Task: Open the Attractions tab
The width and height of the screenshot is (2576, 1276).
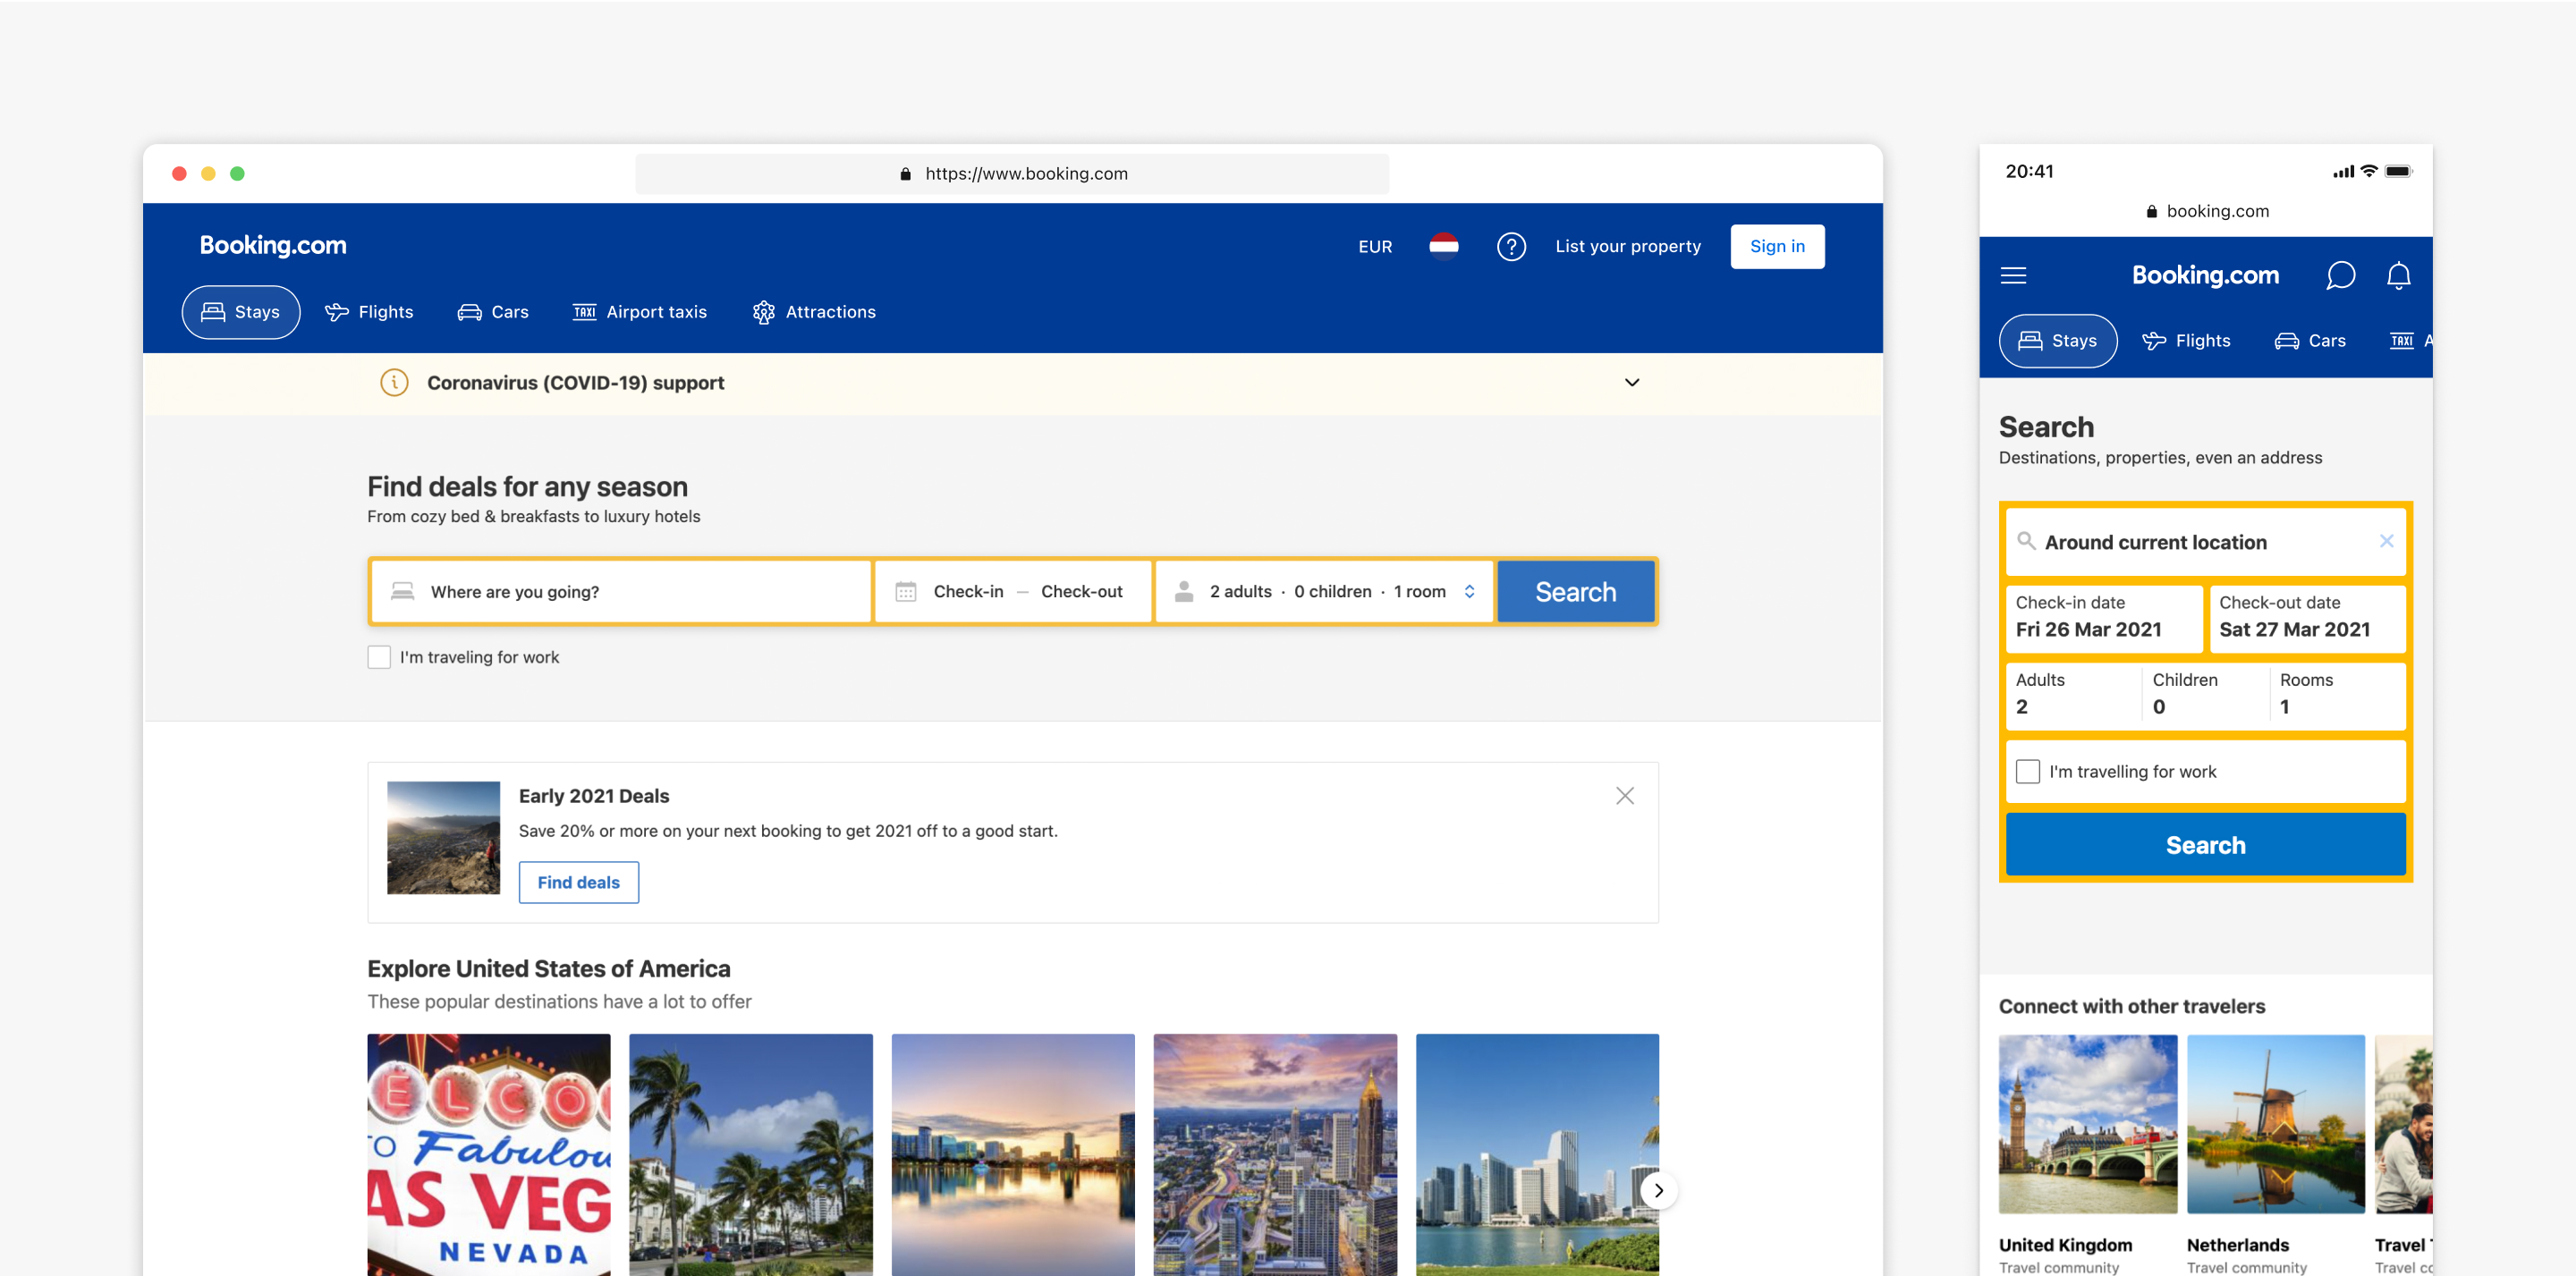Action: point(814,312)
